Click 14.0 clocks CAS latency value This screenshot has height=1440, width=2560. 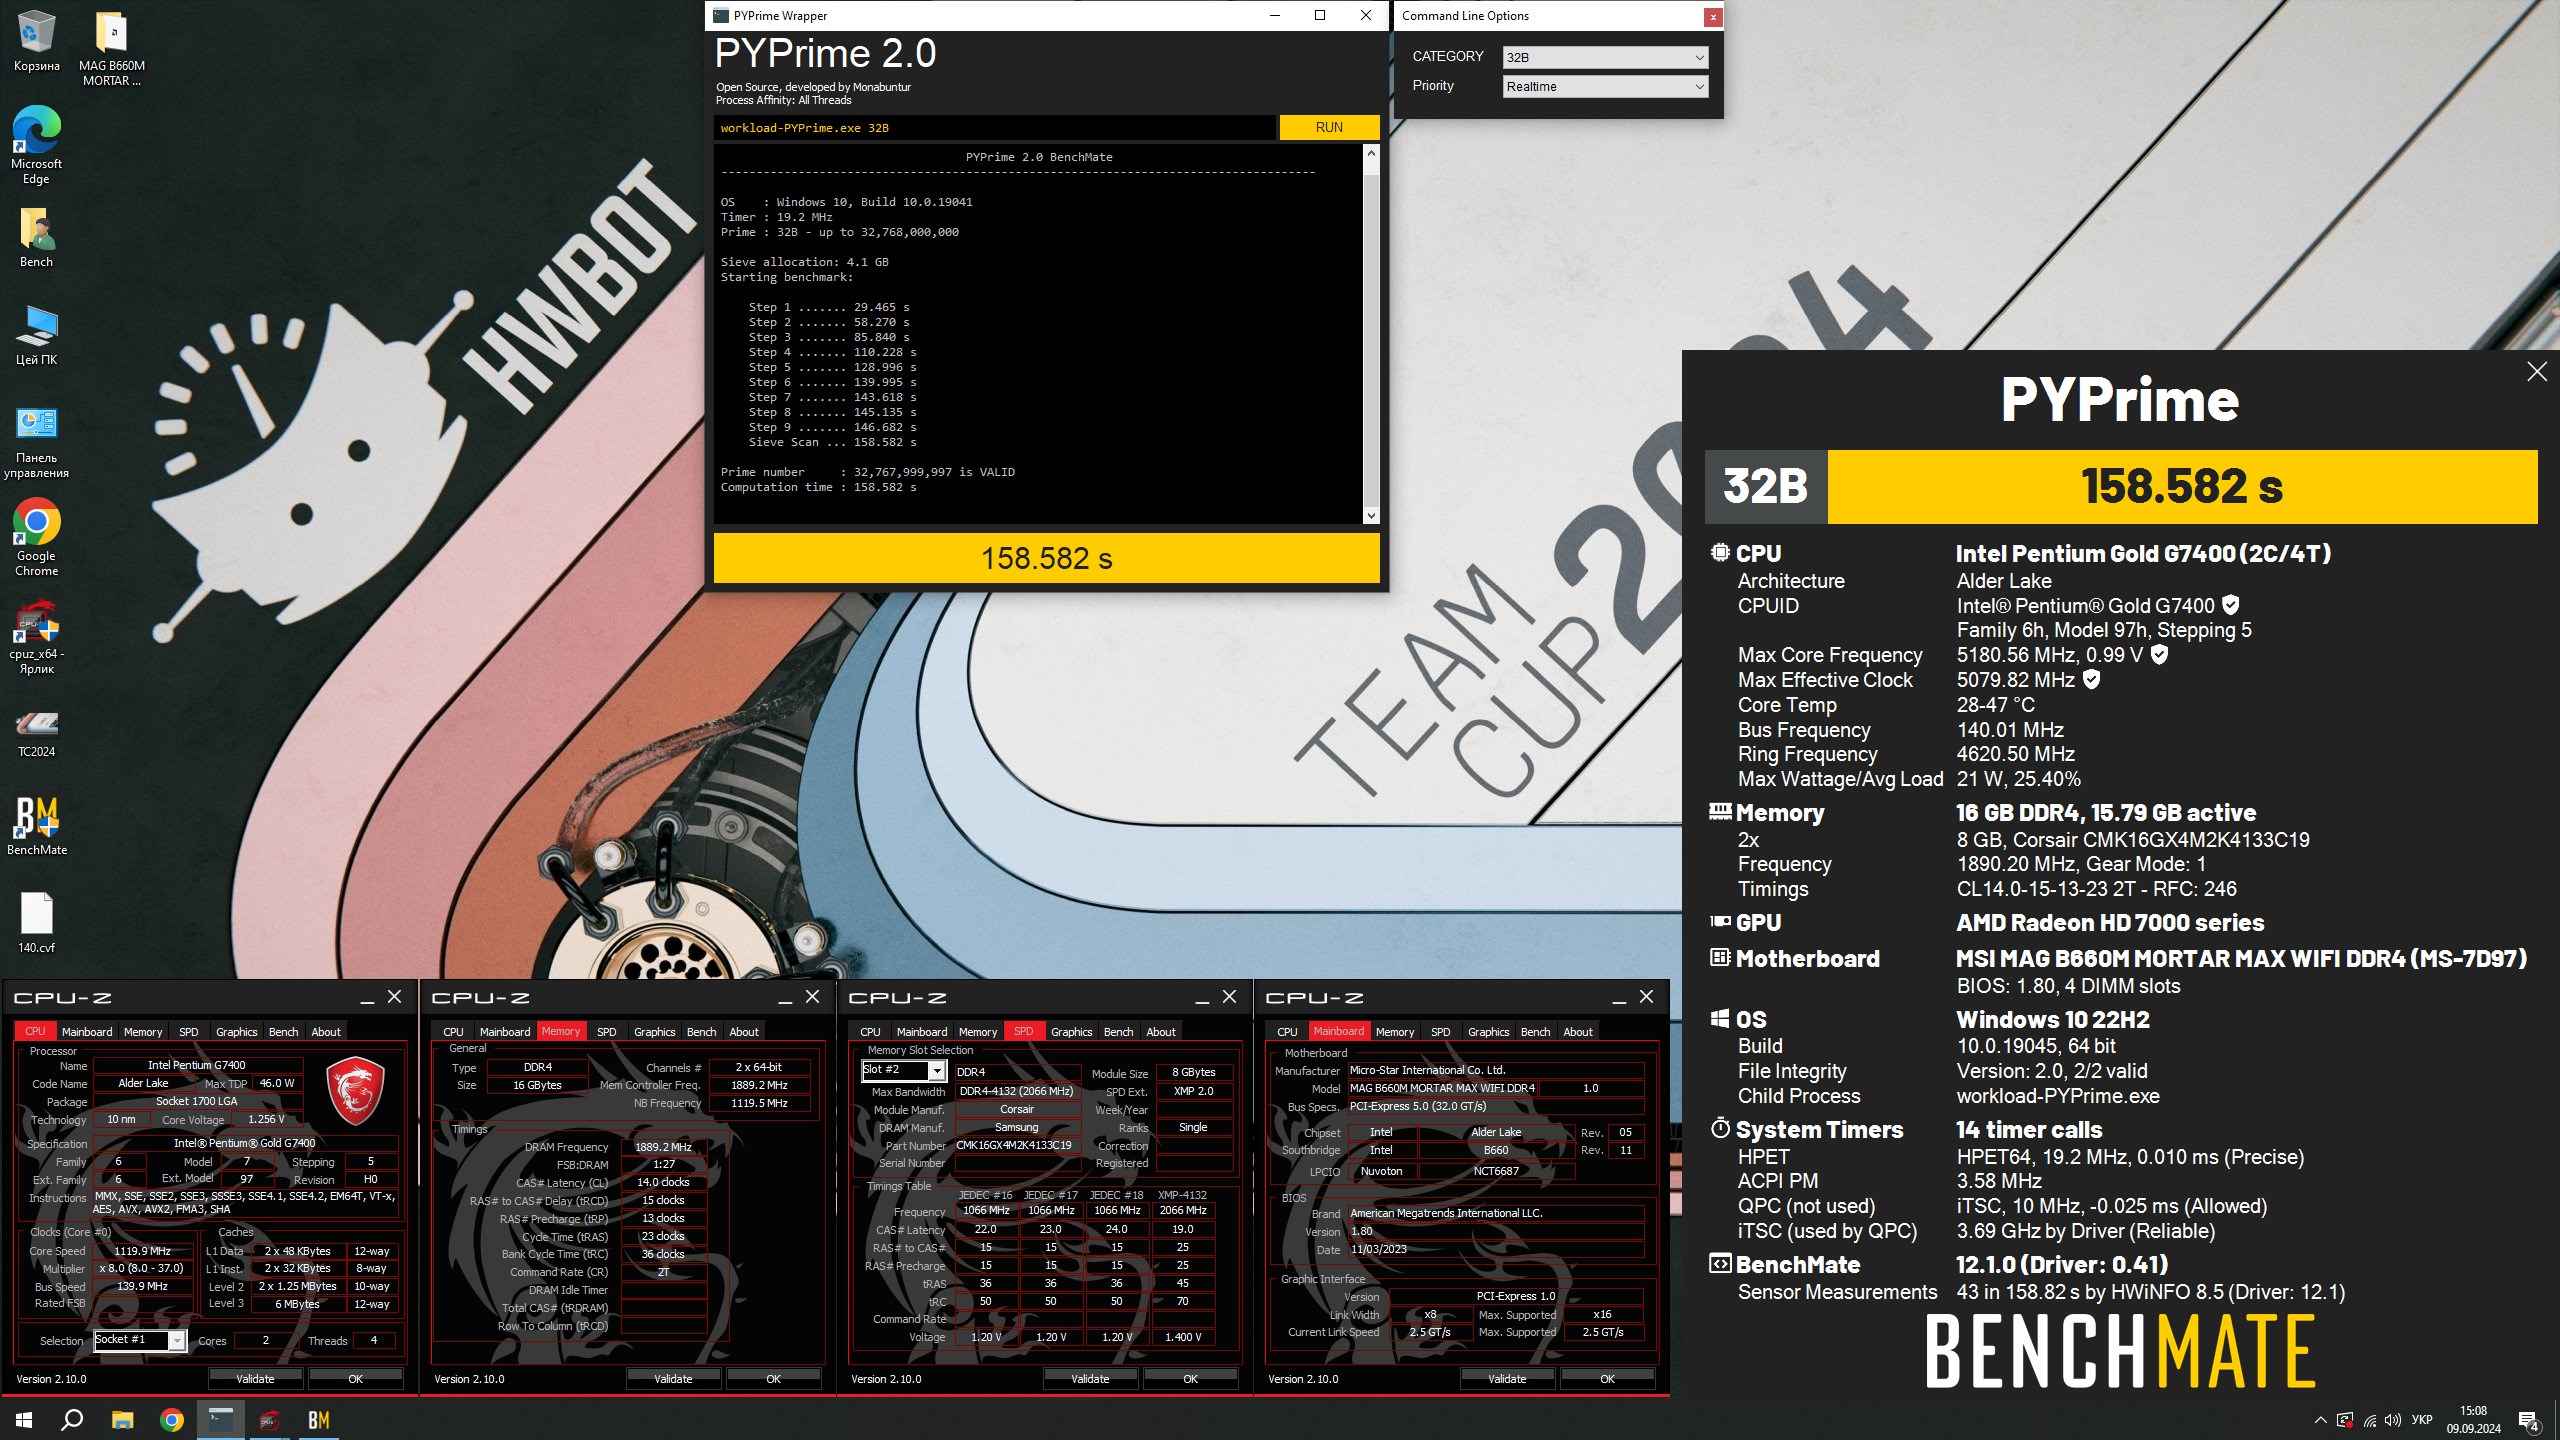point(663,1182)
